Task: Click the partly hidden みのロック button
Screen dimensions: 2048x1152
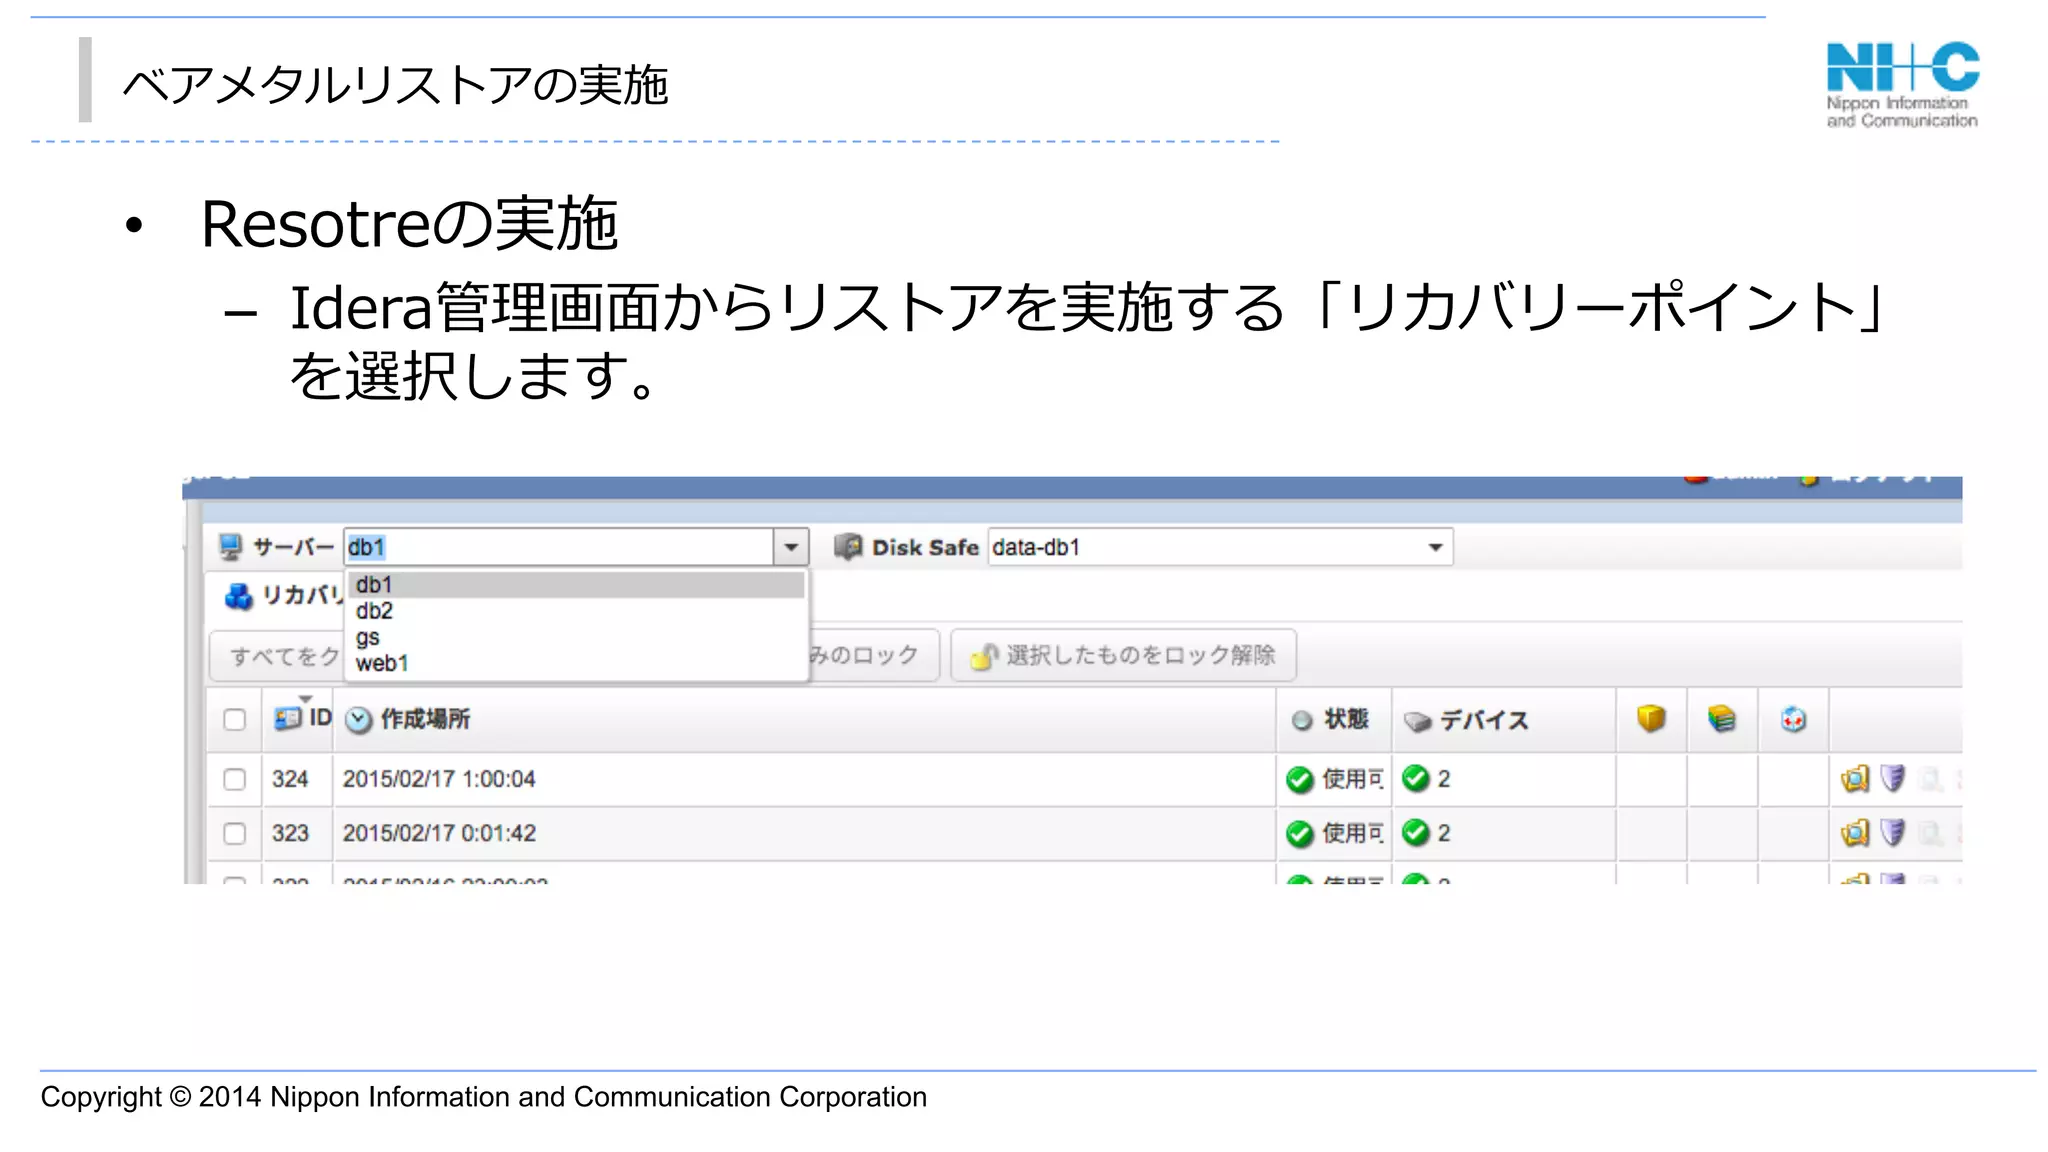Action: click(x=873, y=655)
